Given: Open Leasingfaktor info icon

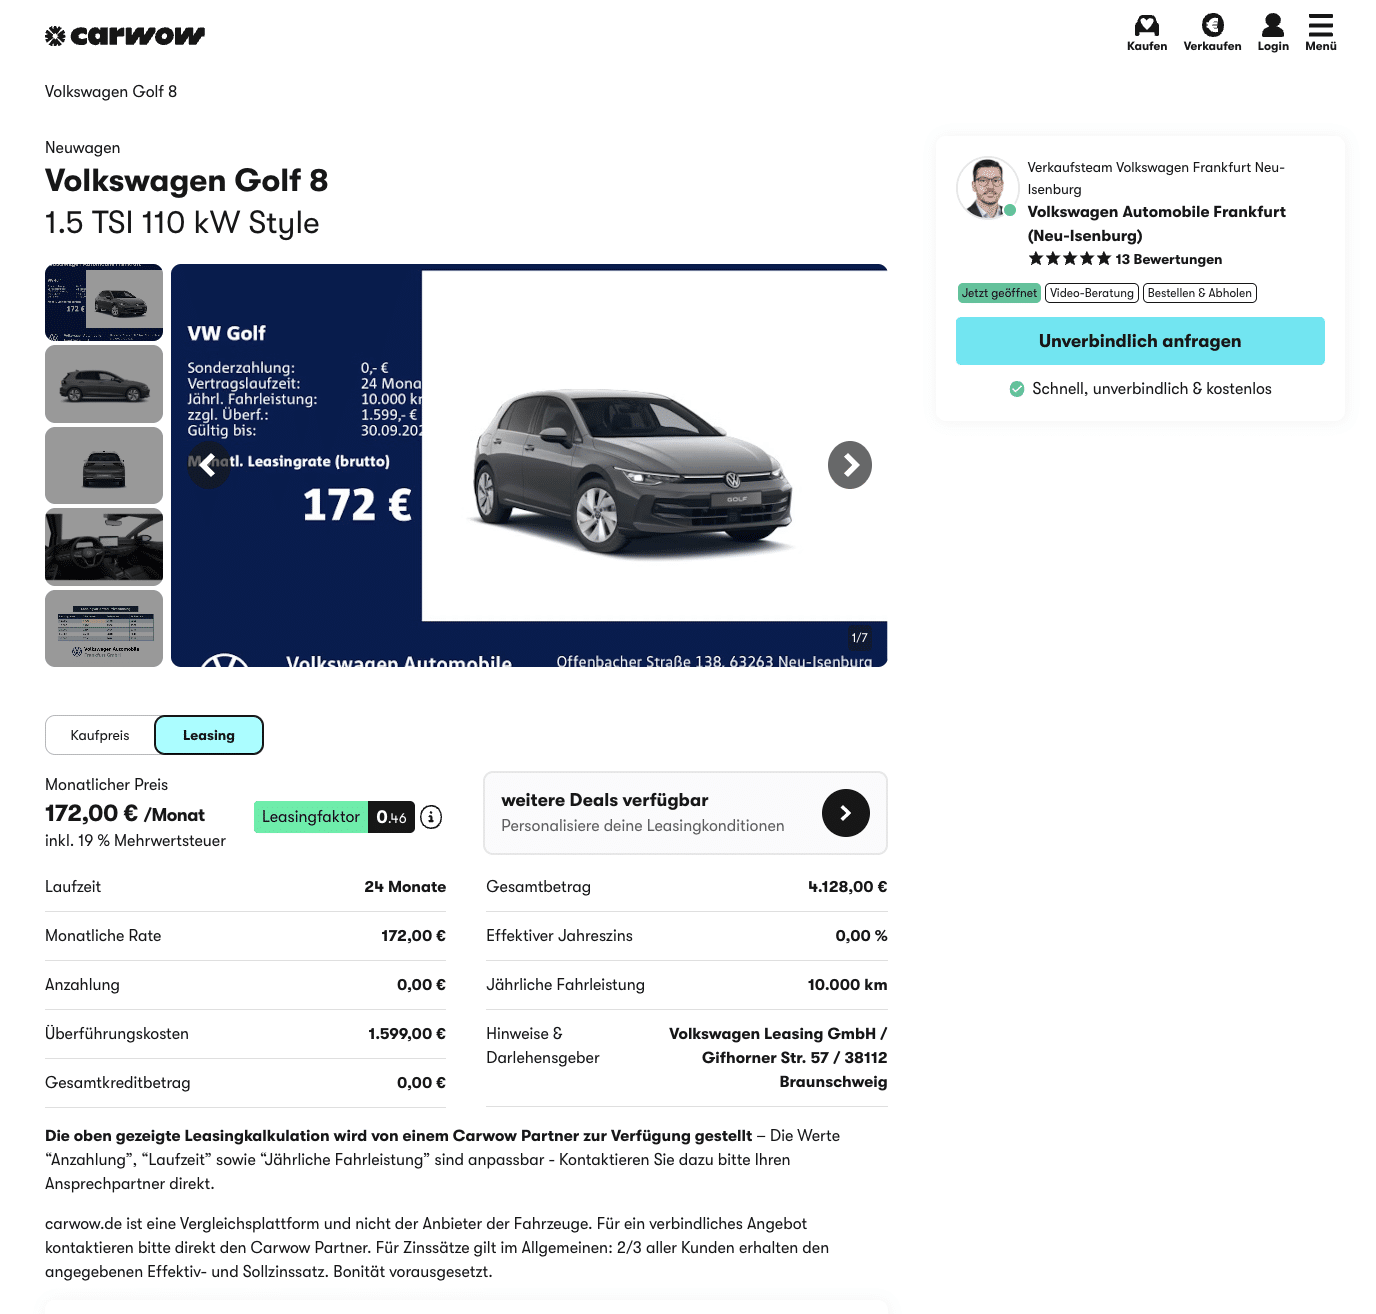Looking at the screenshot, I should click(x=431, y=817).
